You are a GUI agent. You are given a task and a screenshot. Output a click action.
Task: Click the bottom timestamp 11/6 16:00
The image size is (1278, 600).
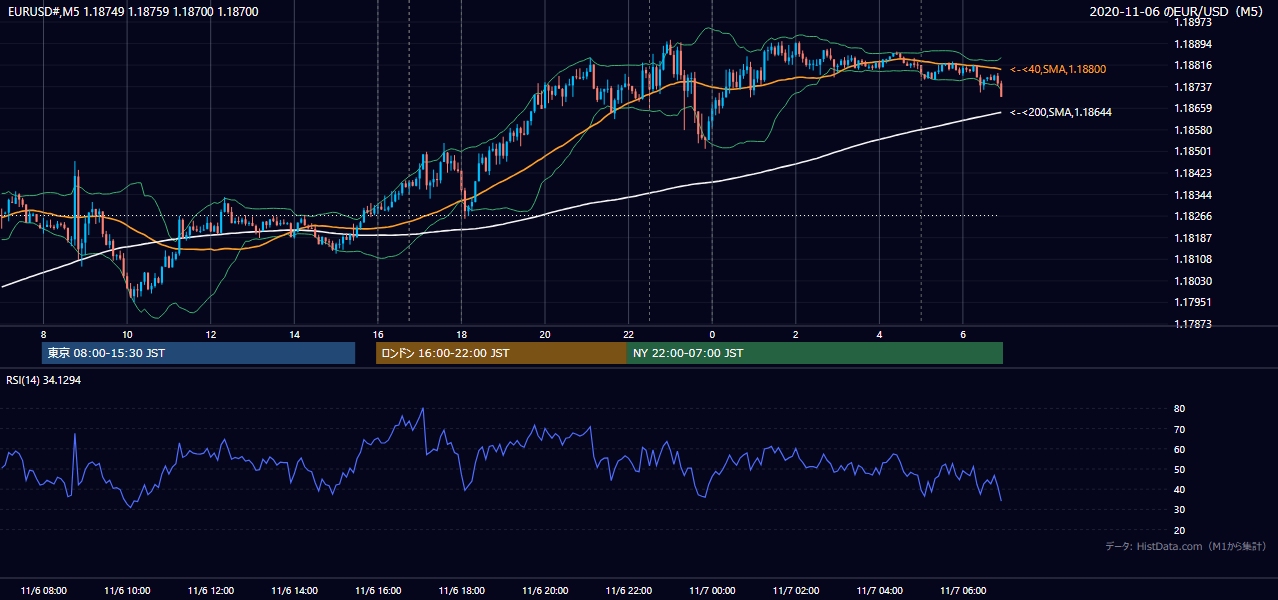(x=378, y=591)
